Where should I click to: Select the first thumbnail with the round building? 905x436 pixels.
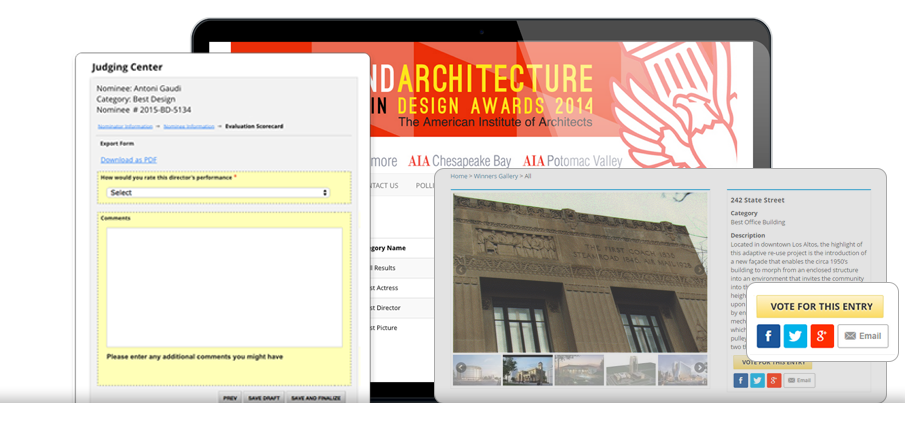tap(477, 370)
